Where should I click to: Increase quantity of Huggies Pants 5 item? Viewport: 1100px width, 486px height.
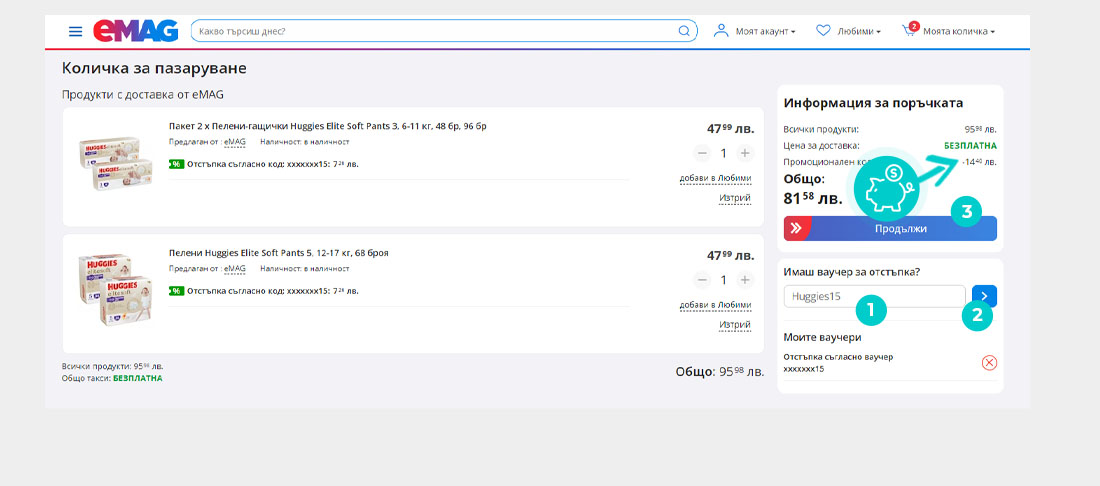click(745, 280)
